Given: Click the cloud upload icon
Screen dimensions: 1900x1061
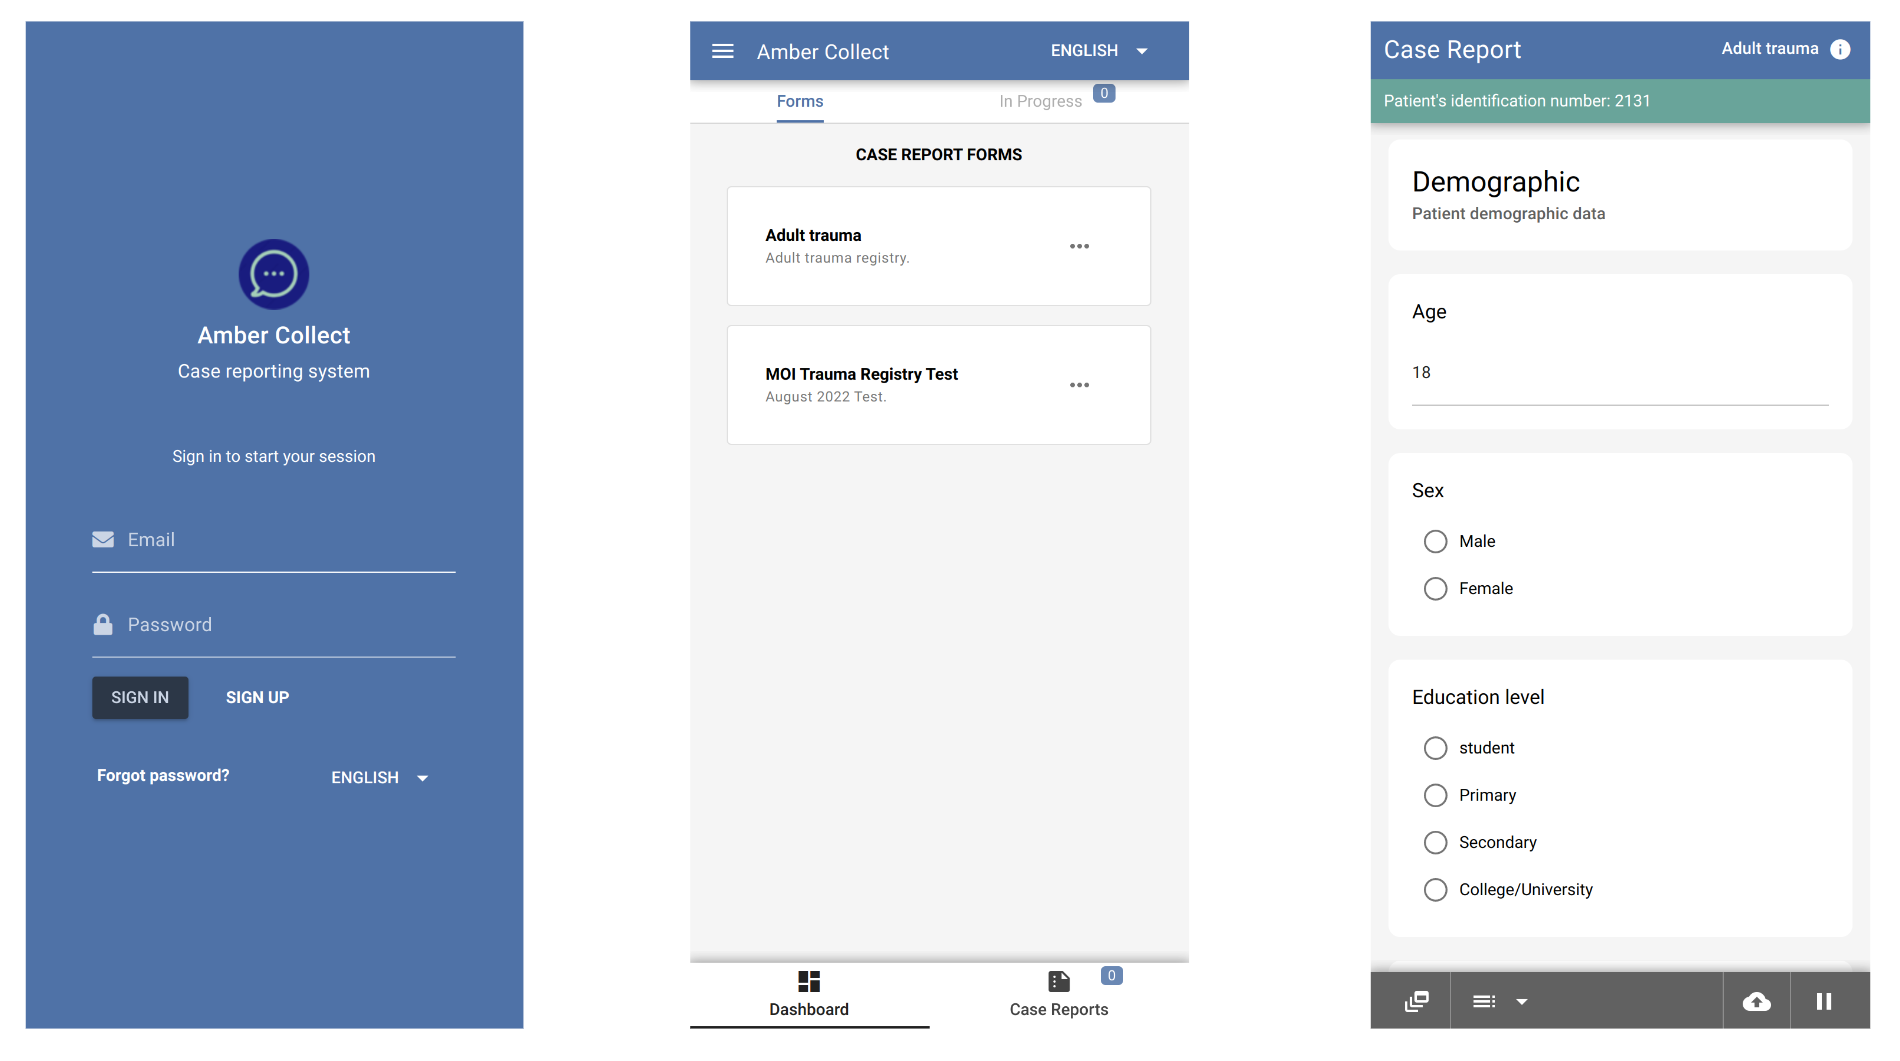Looking at the screenshot, I should [1757, 1001].
